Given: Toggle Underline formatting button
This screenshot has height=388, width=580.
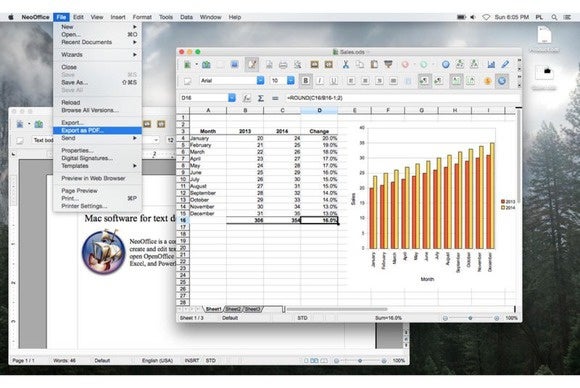Looking at the screenshot, I should (334, 80).
